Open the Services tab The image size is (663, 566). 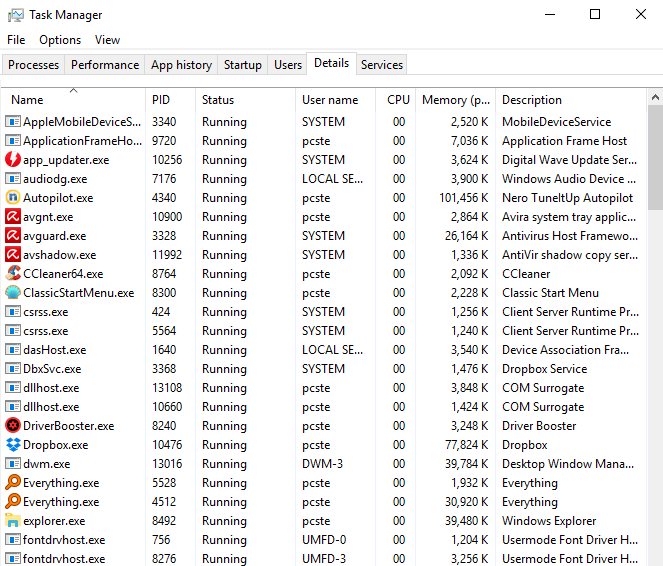pos(382,65)
